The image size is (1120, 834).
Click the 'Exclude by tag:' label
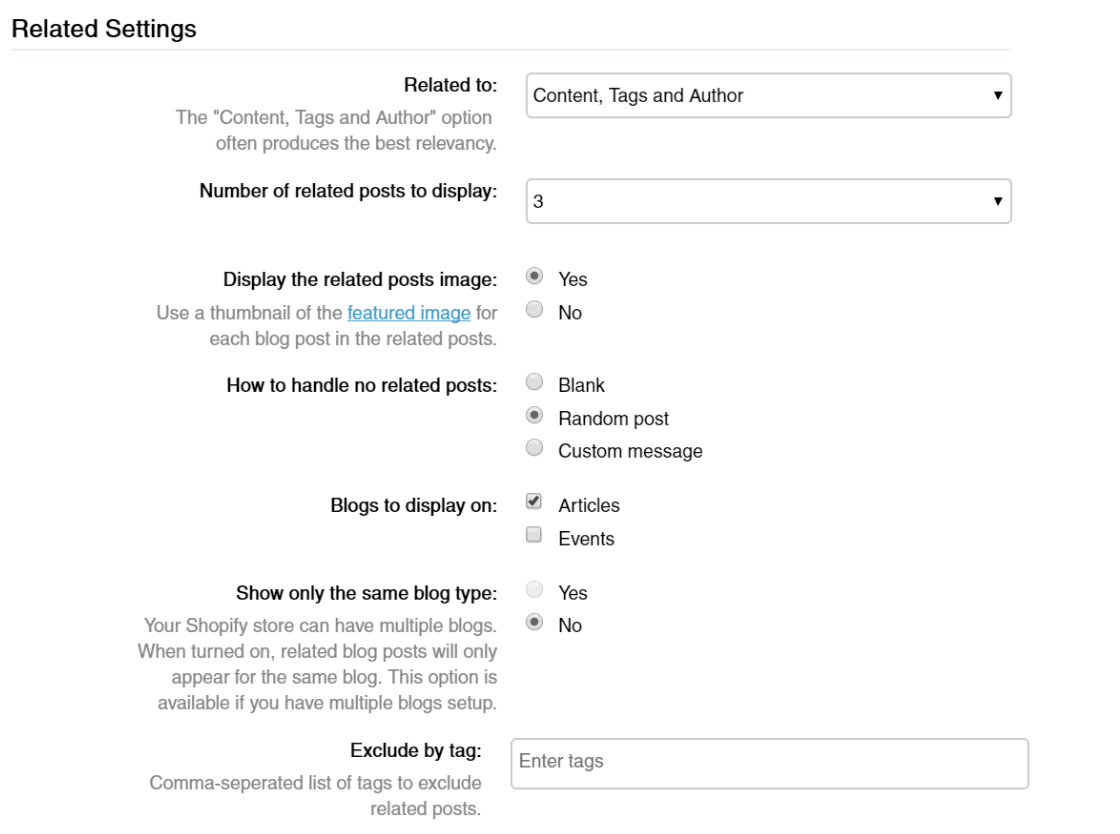click(x=416, y=750)
